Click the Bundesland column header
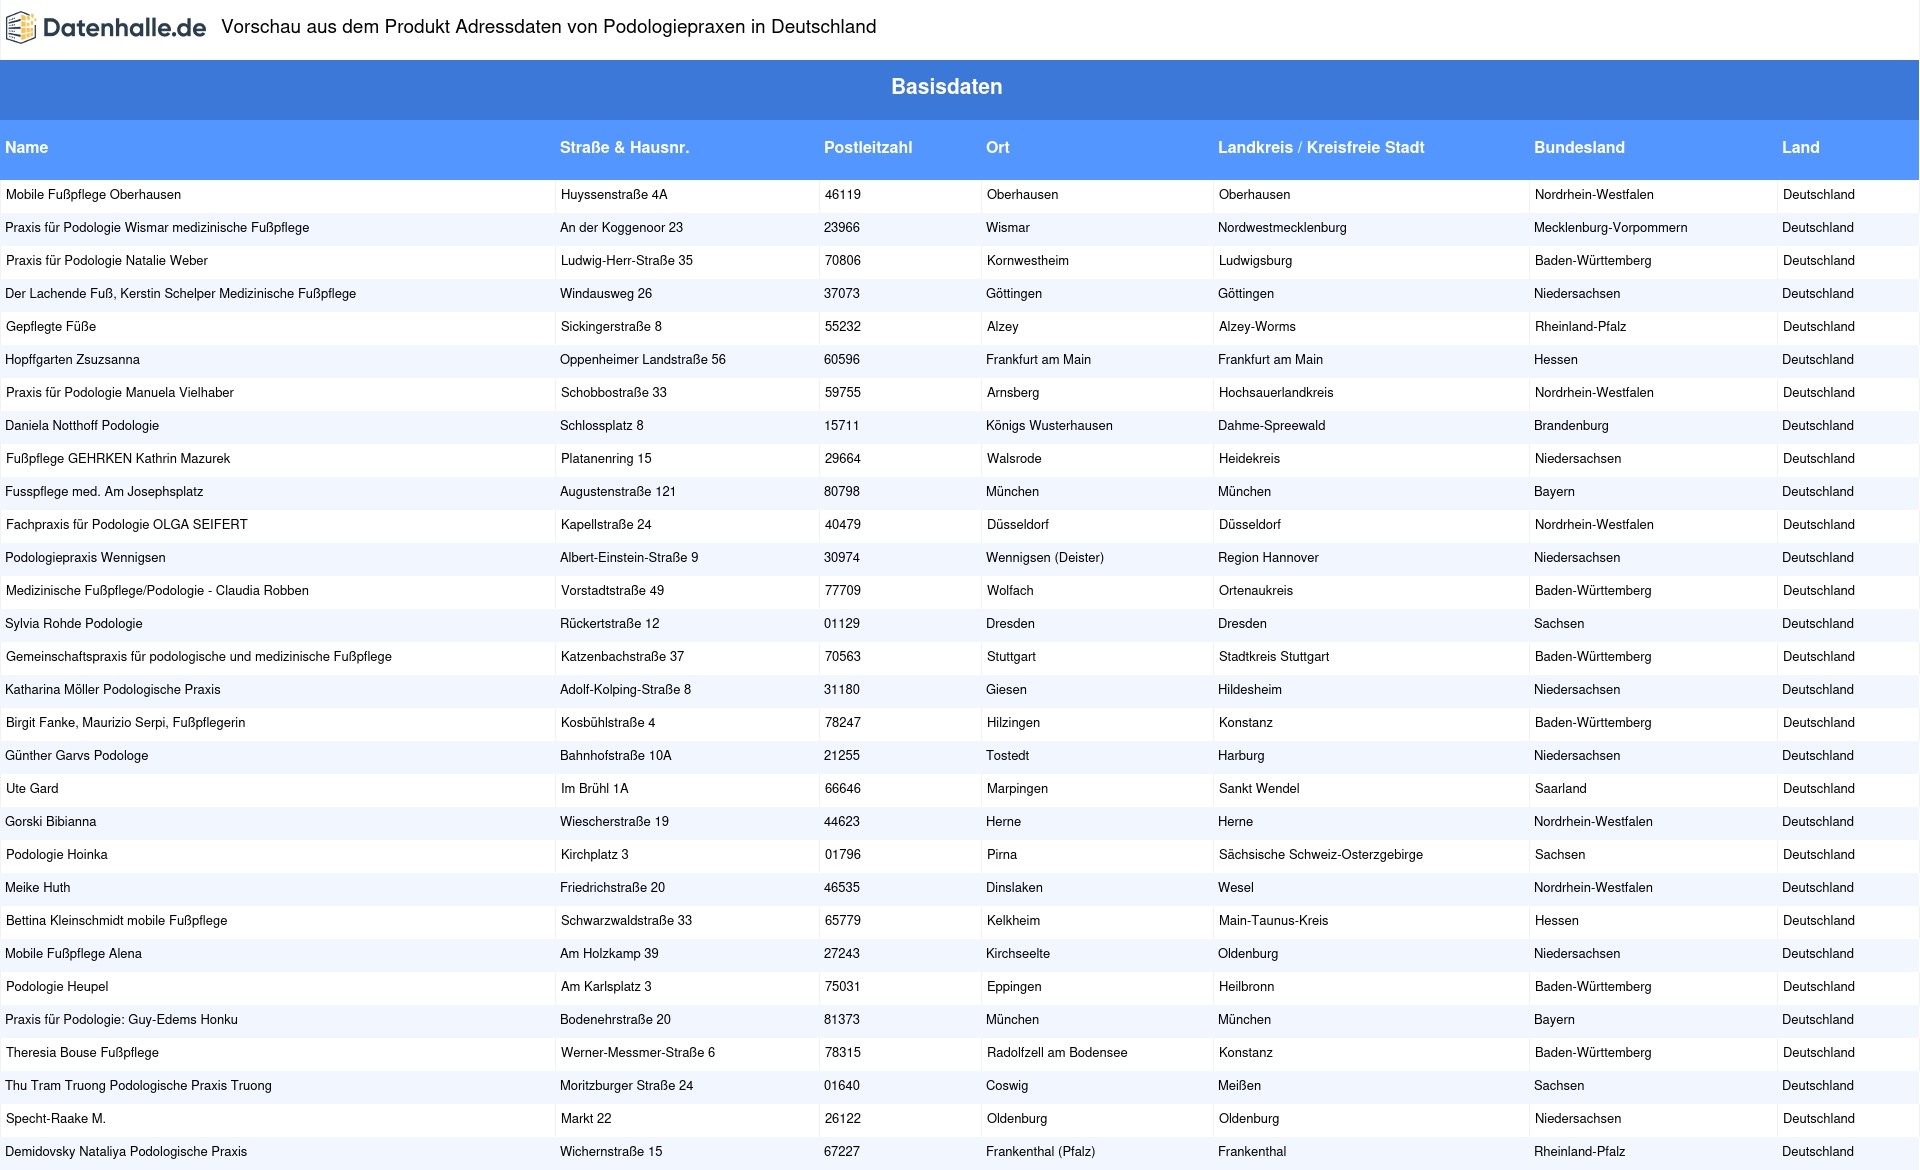This screenshot has height=1170, width=1920. pos(1580,147)
